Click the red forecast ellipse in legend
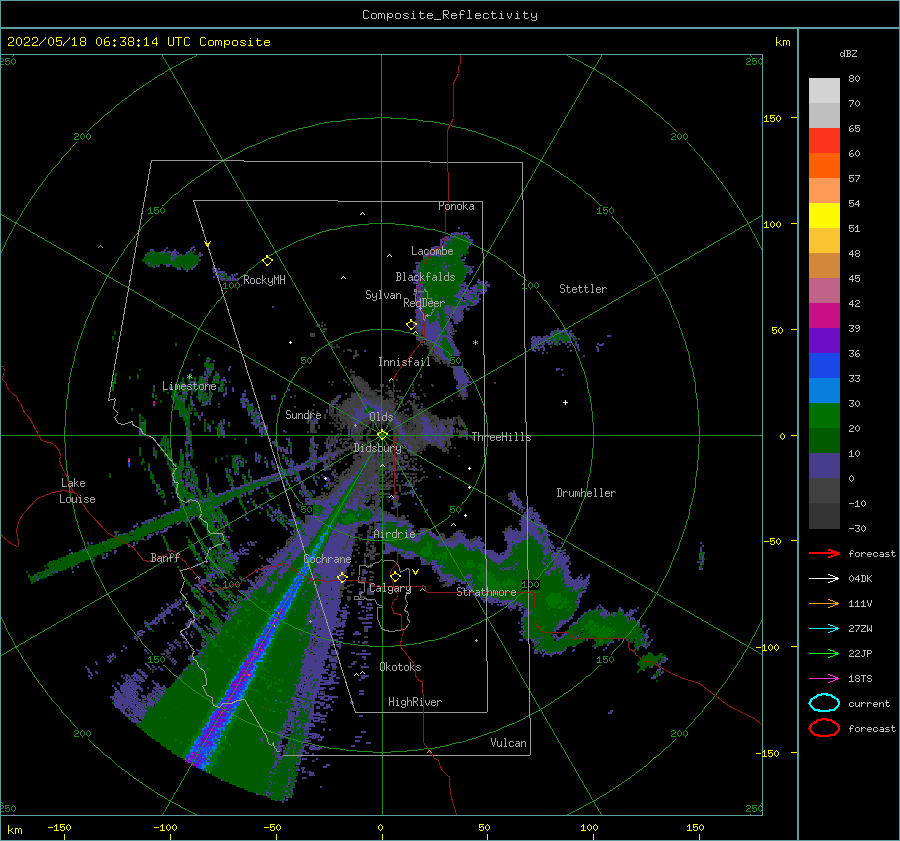This screenshot has height=841, width=900. point(824,728)
